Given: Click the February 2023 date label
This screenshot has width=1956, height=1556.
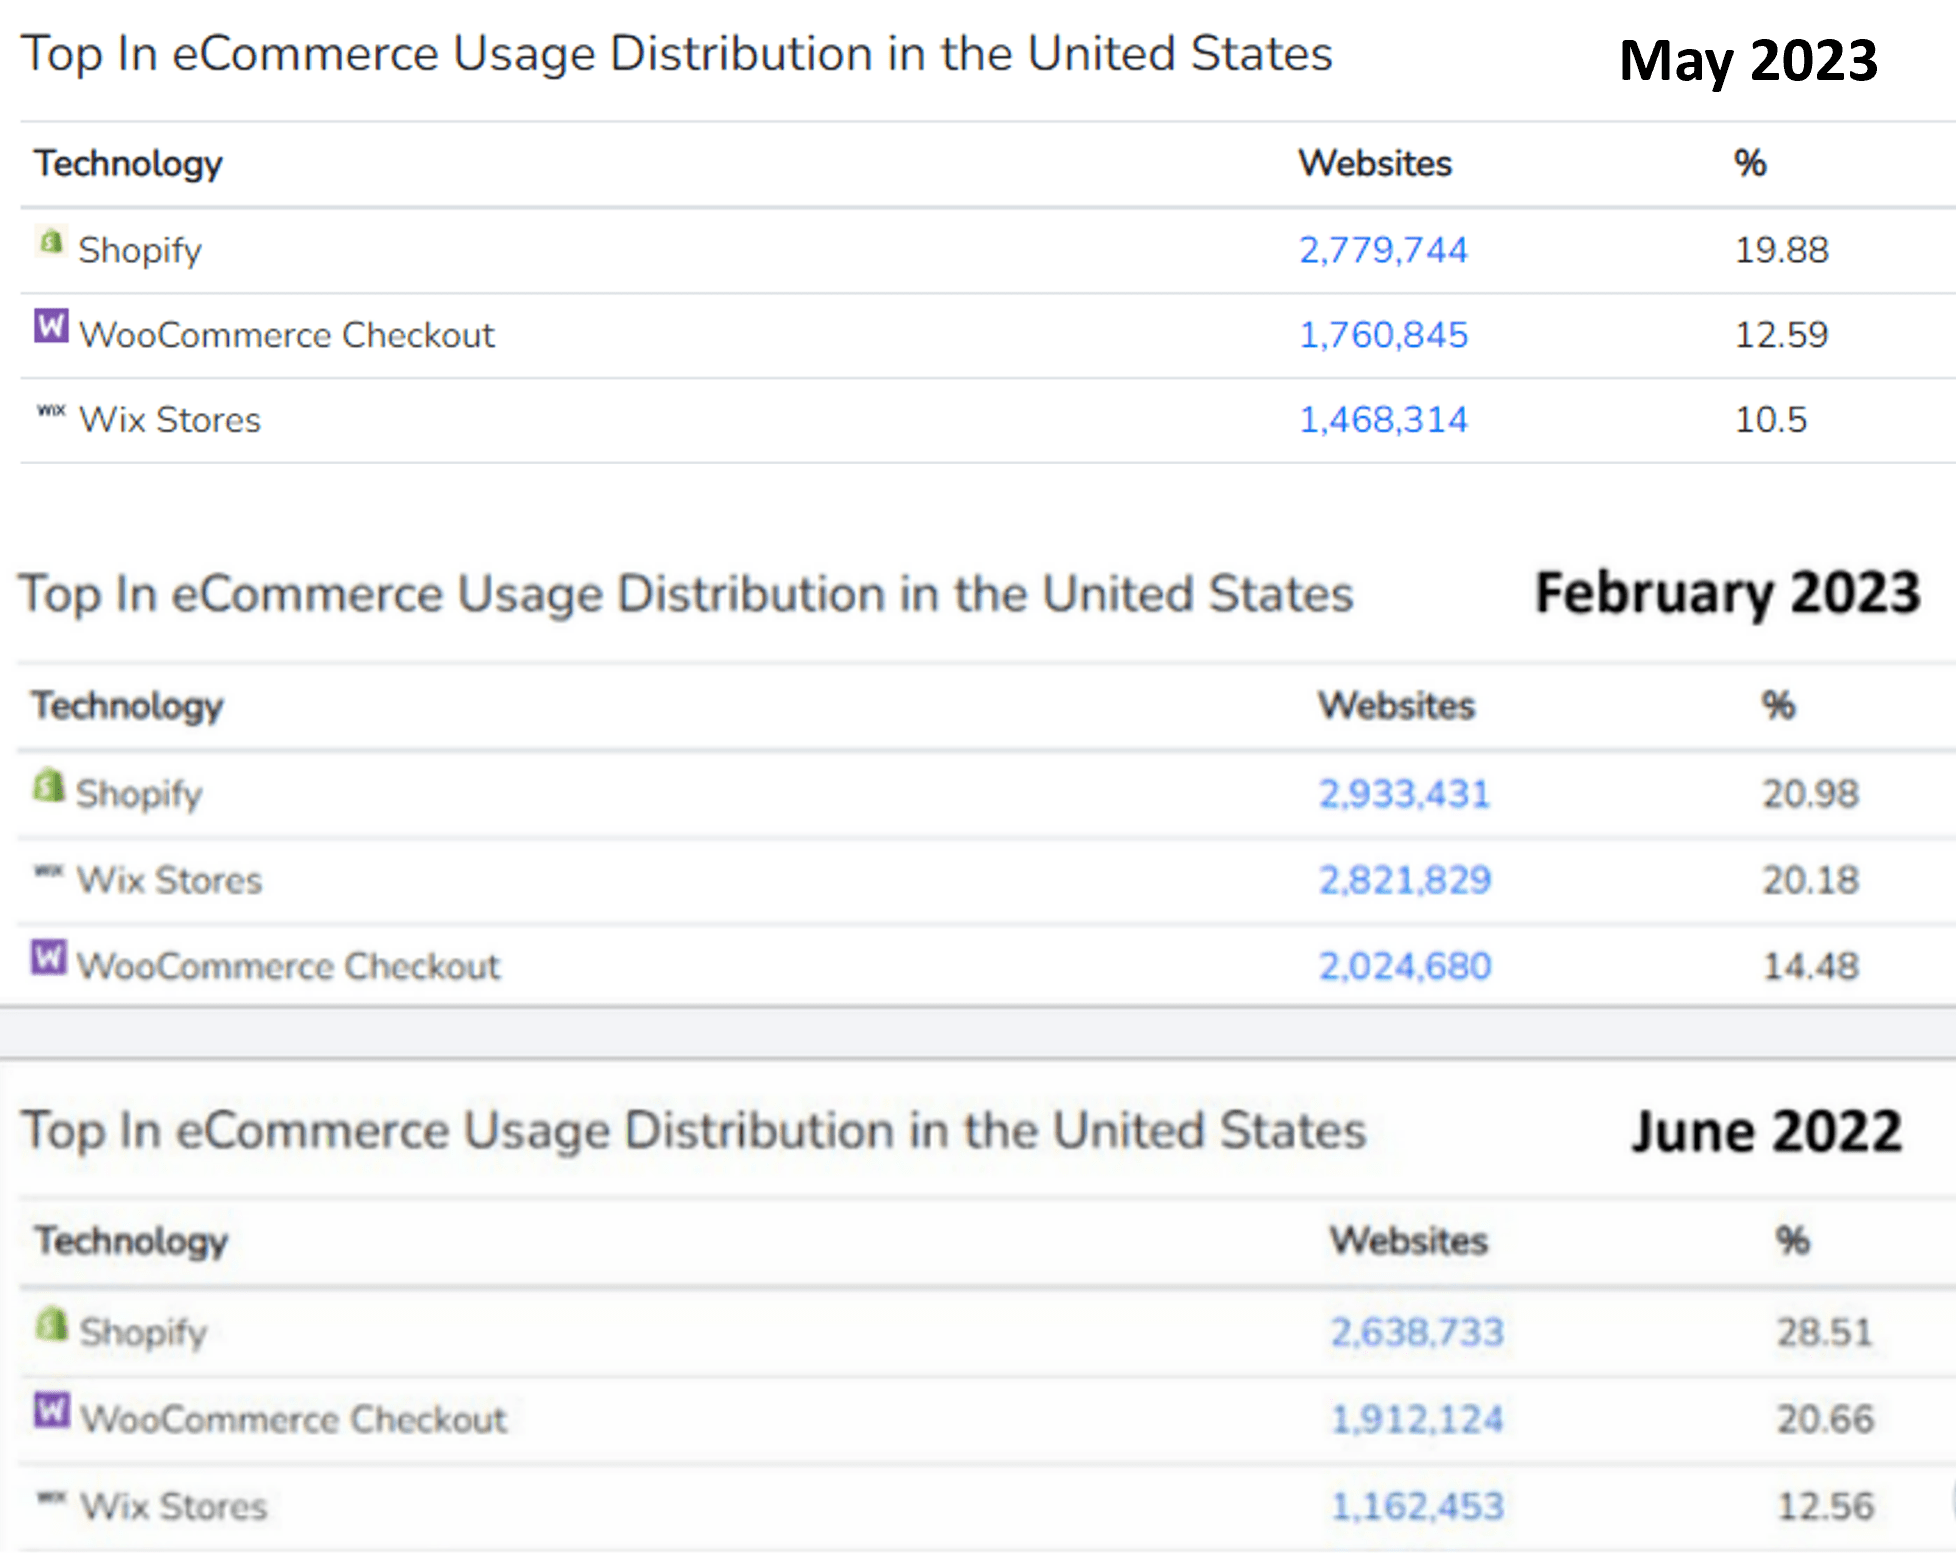Looking at the screenshot, I should pyautogui.click(x=1727, y=593).
